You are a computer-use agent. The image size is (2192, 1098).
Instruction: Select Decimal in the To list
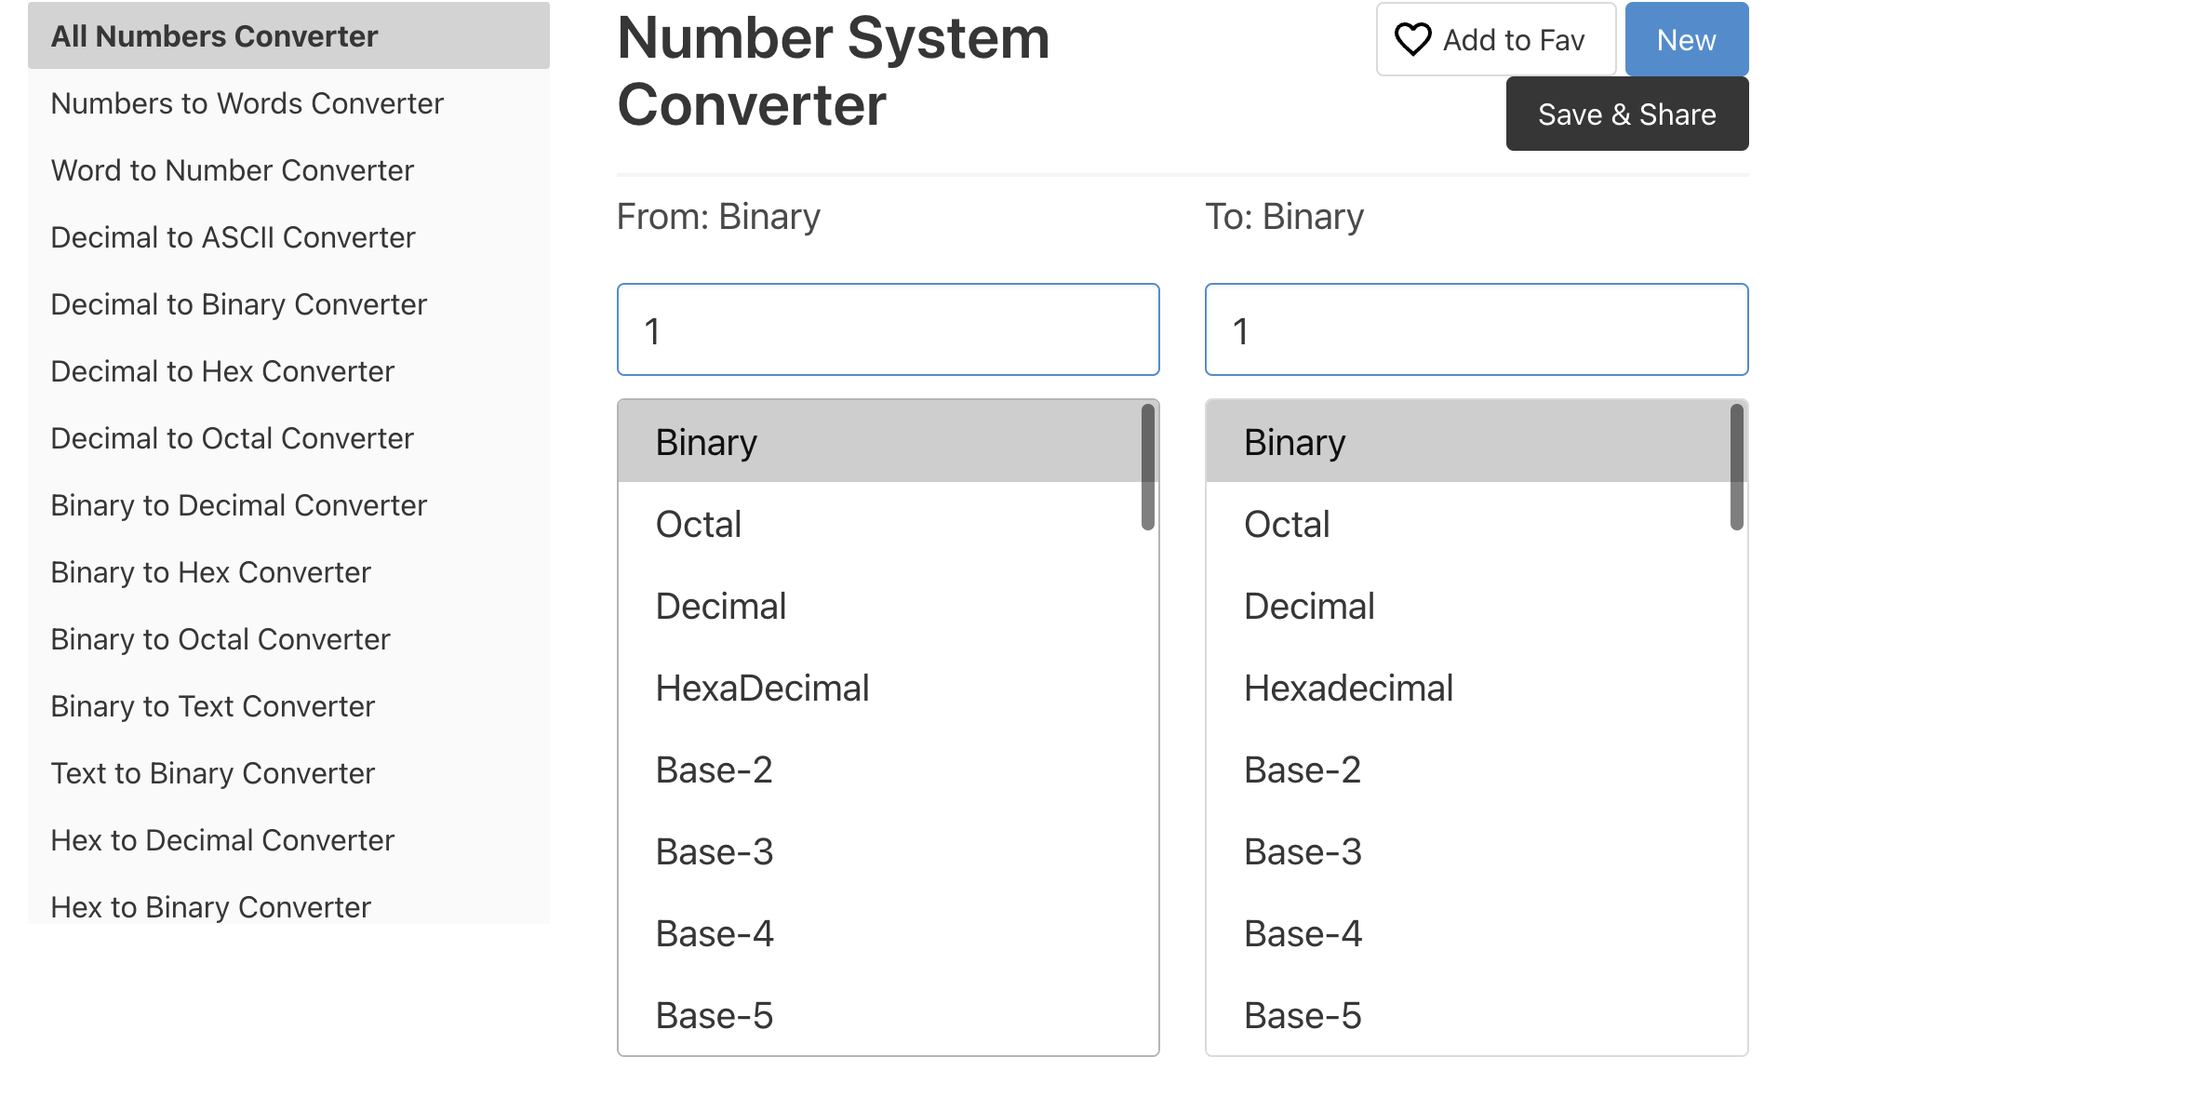[1468, 606]
